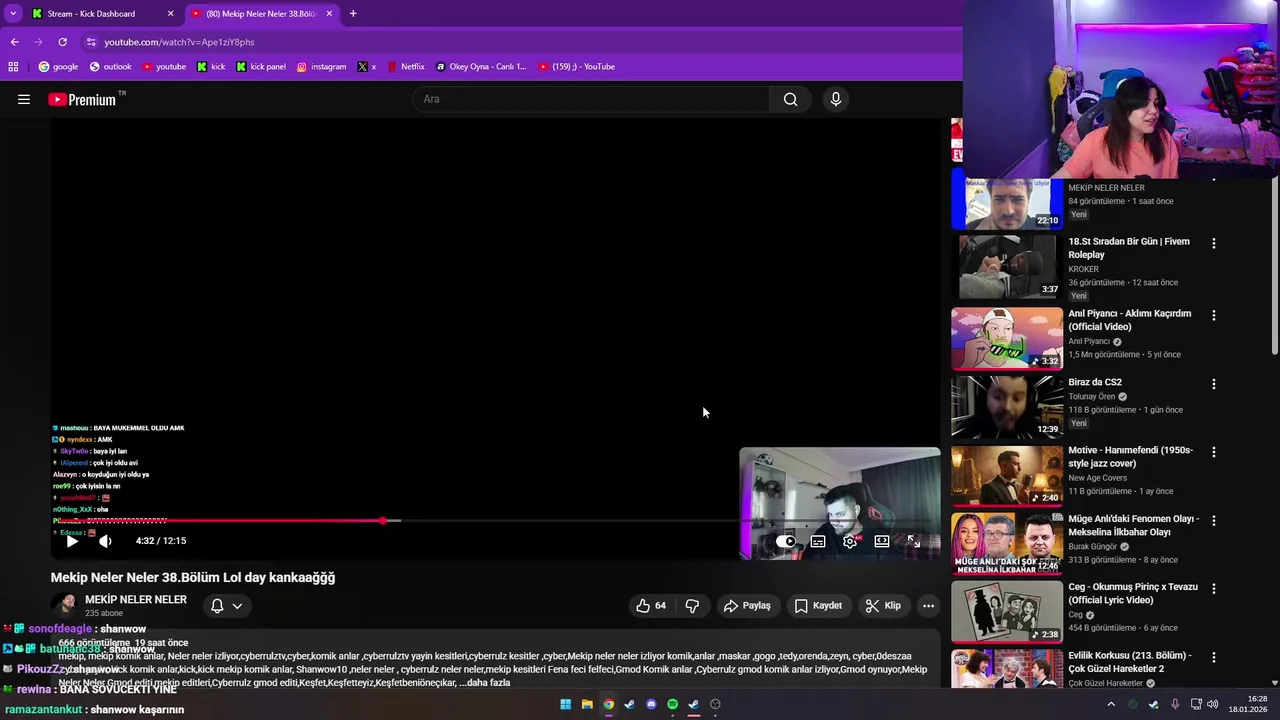Viewport: 1280px width, 720px height.
Task: Open Spotify from the taskbar
Action: [x=672, y=704]
